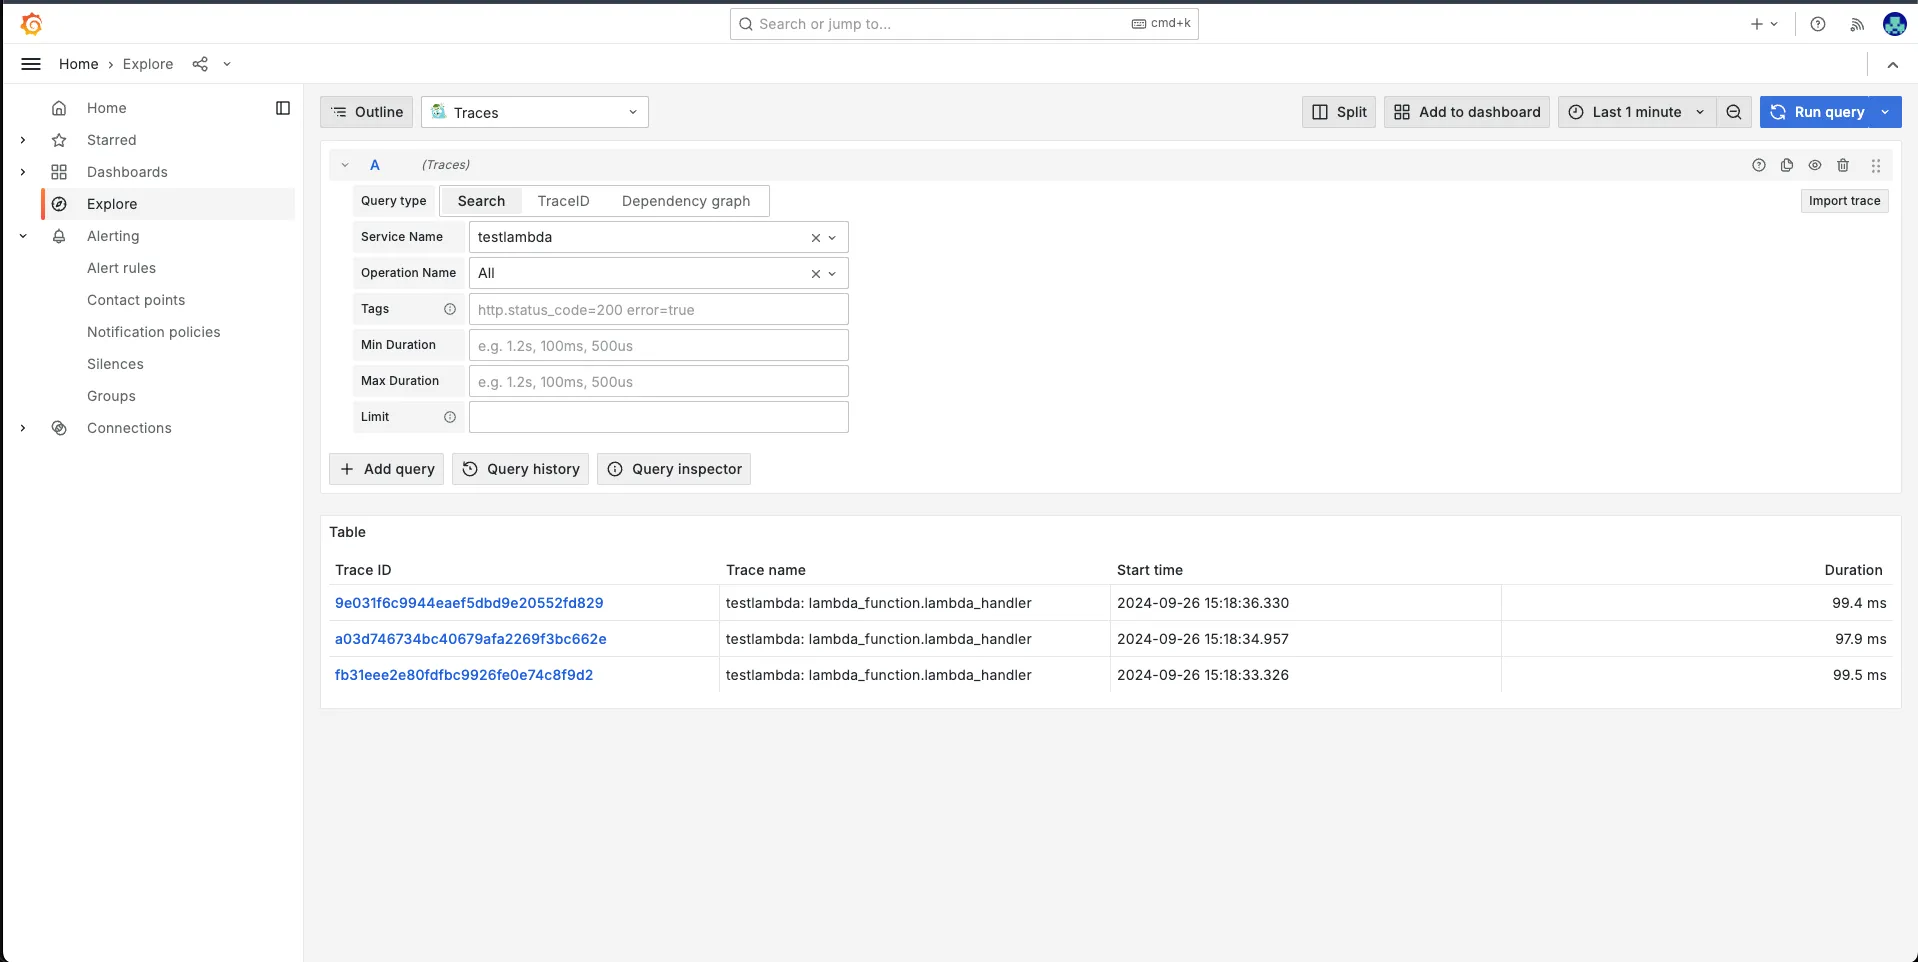The width and height of the screenshot is (1918, 962).
Task: Collapse query row A chevron
Action: click(x=345, y=165)
